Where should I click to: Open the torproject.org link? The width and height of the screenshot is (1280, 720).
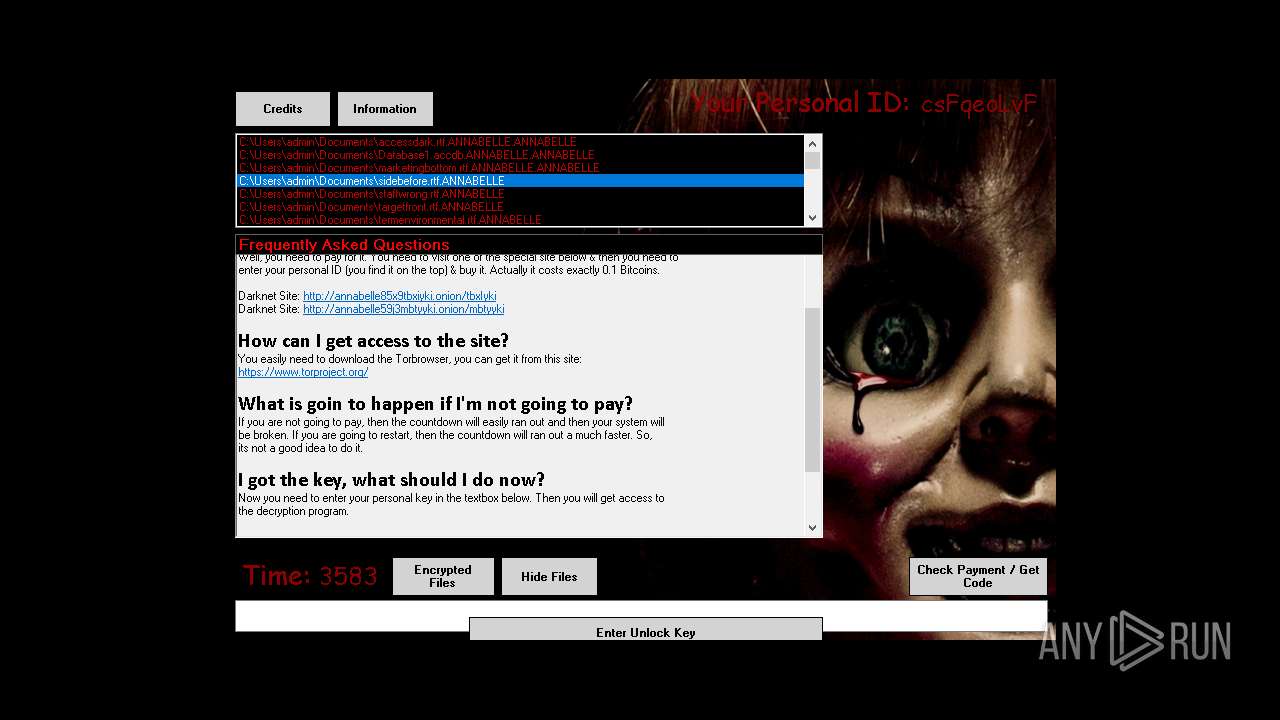coord(303,372)
